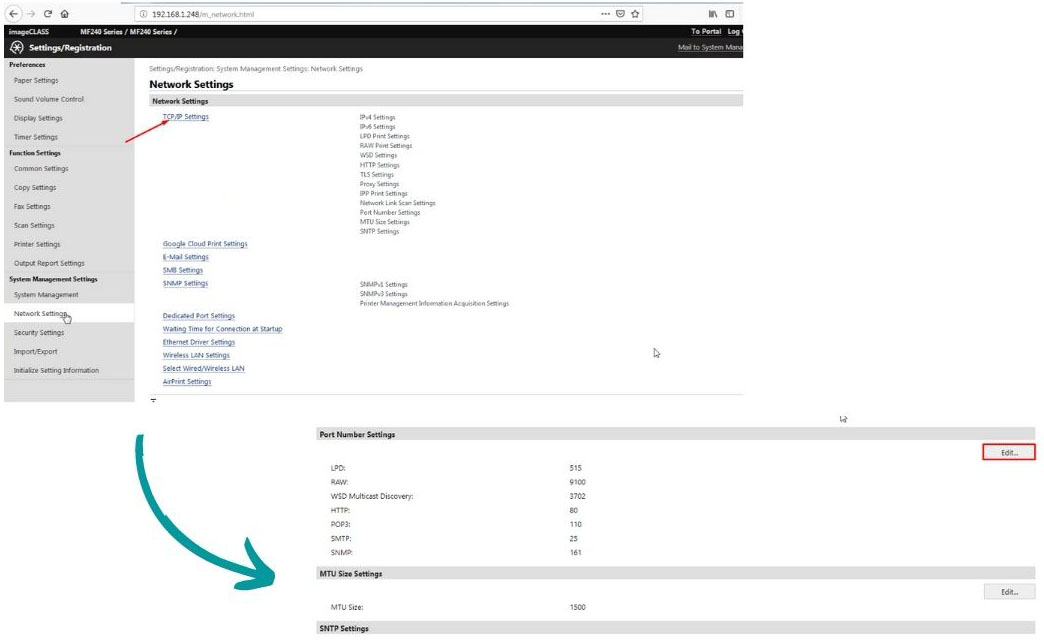Open Security Settings in the sidebar
1044x644 pixels.
point(39,333)
